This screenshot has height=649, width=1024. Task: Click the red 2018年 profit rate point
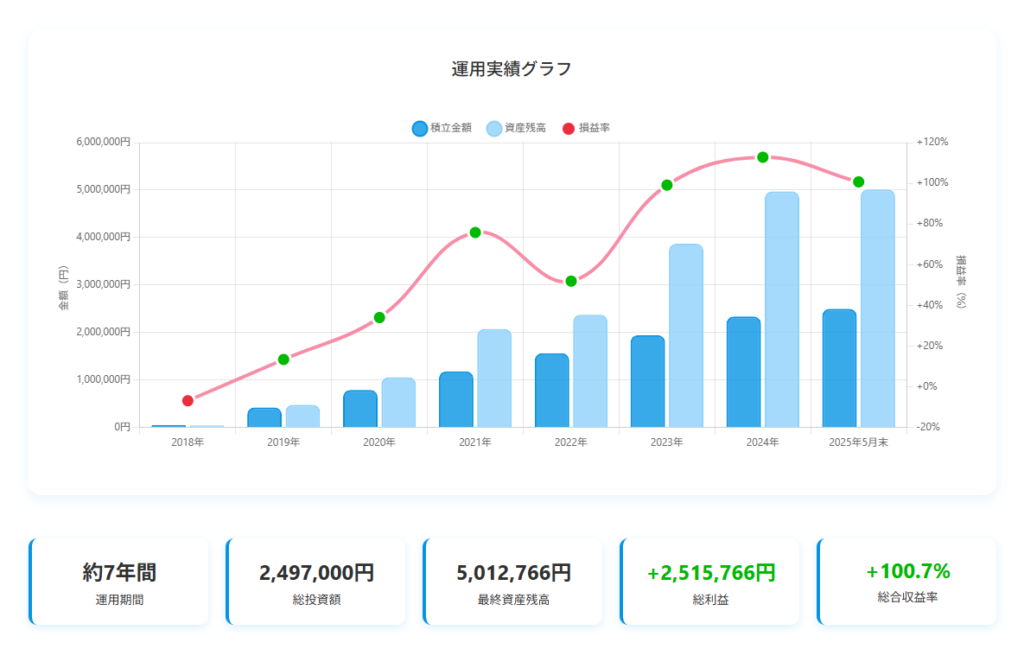click(x=188, y=400)
